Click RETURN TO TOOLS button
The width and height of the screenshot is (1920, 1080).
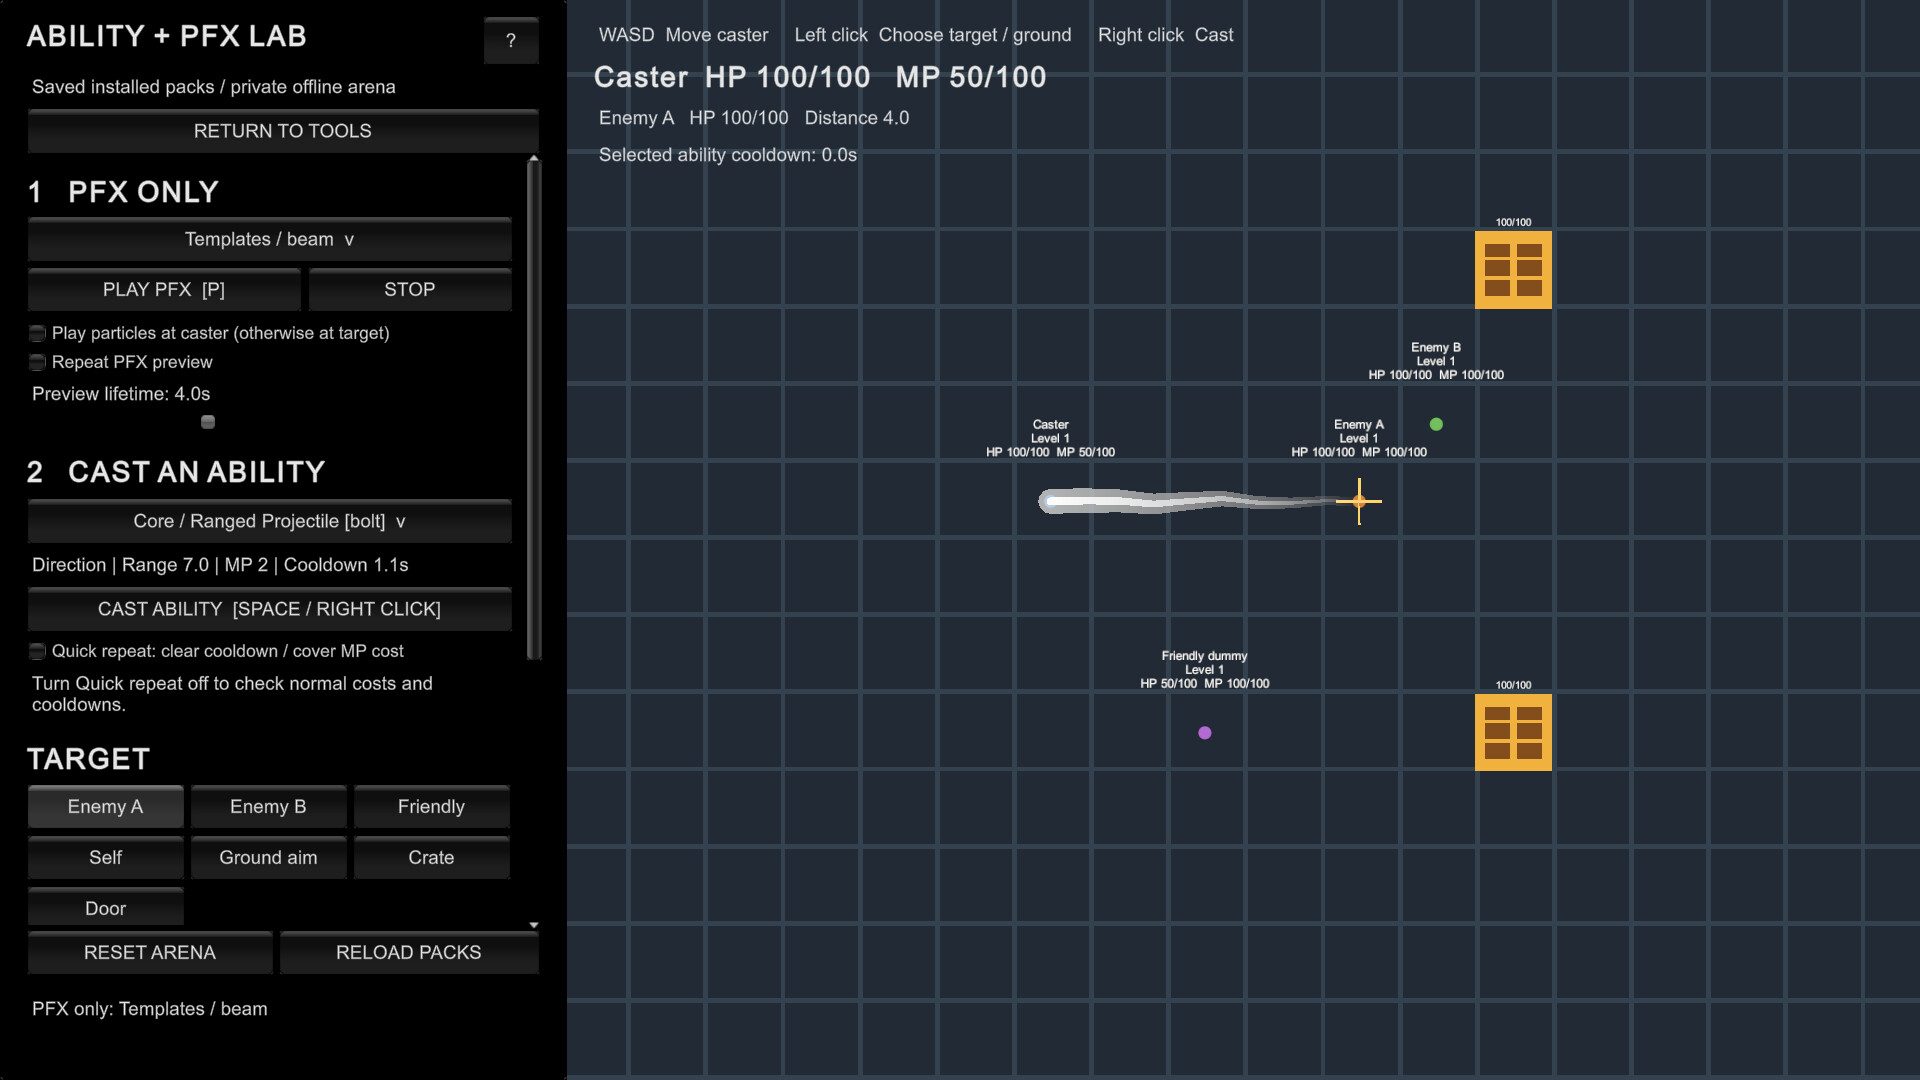tap(283, 131)
